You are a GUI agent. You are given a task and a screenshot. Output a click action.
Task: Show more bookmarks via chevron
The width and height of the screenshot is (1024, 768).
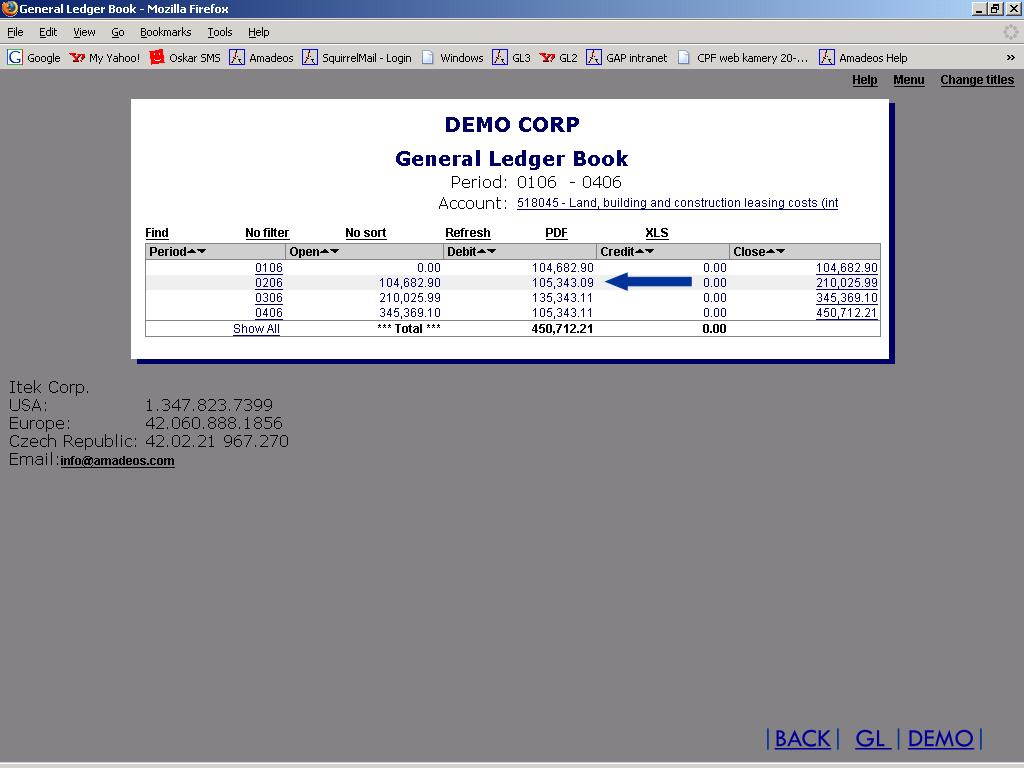[x=1010, y=57]
